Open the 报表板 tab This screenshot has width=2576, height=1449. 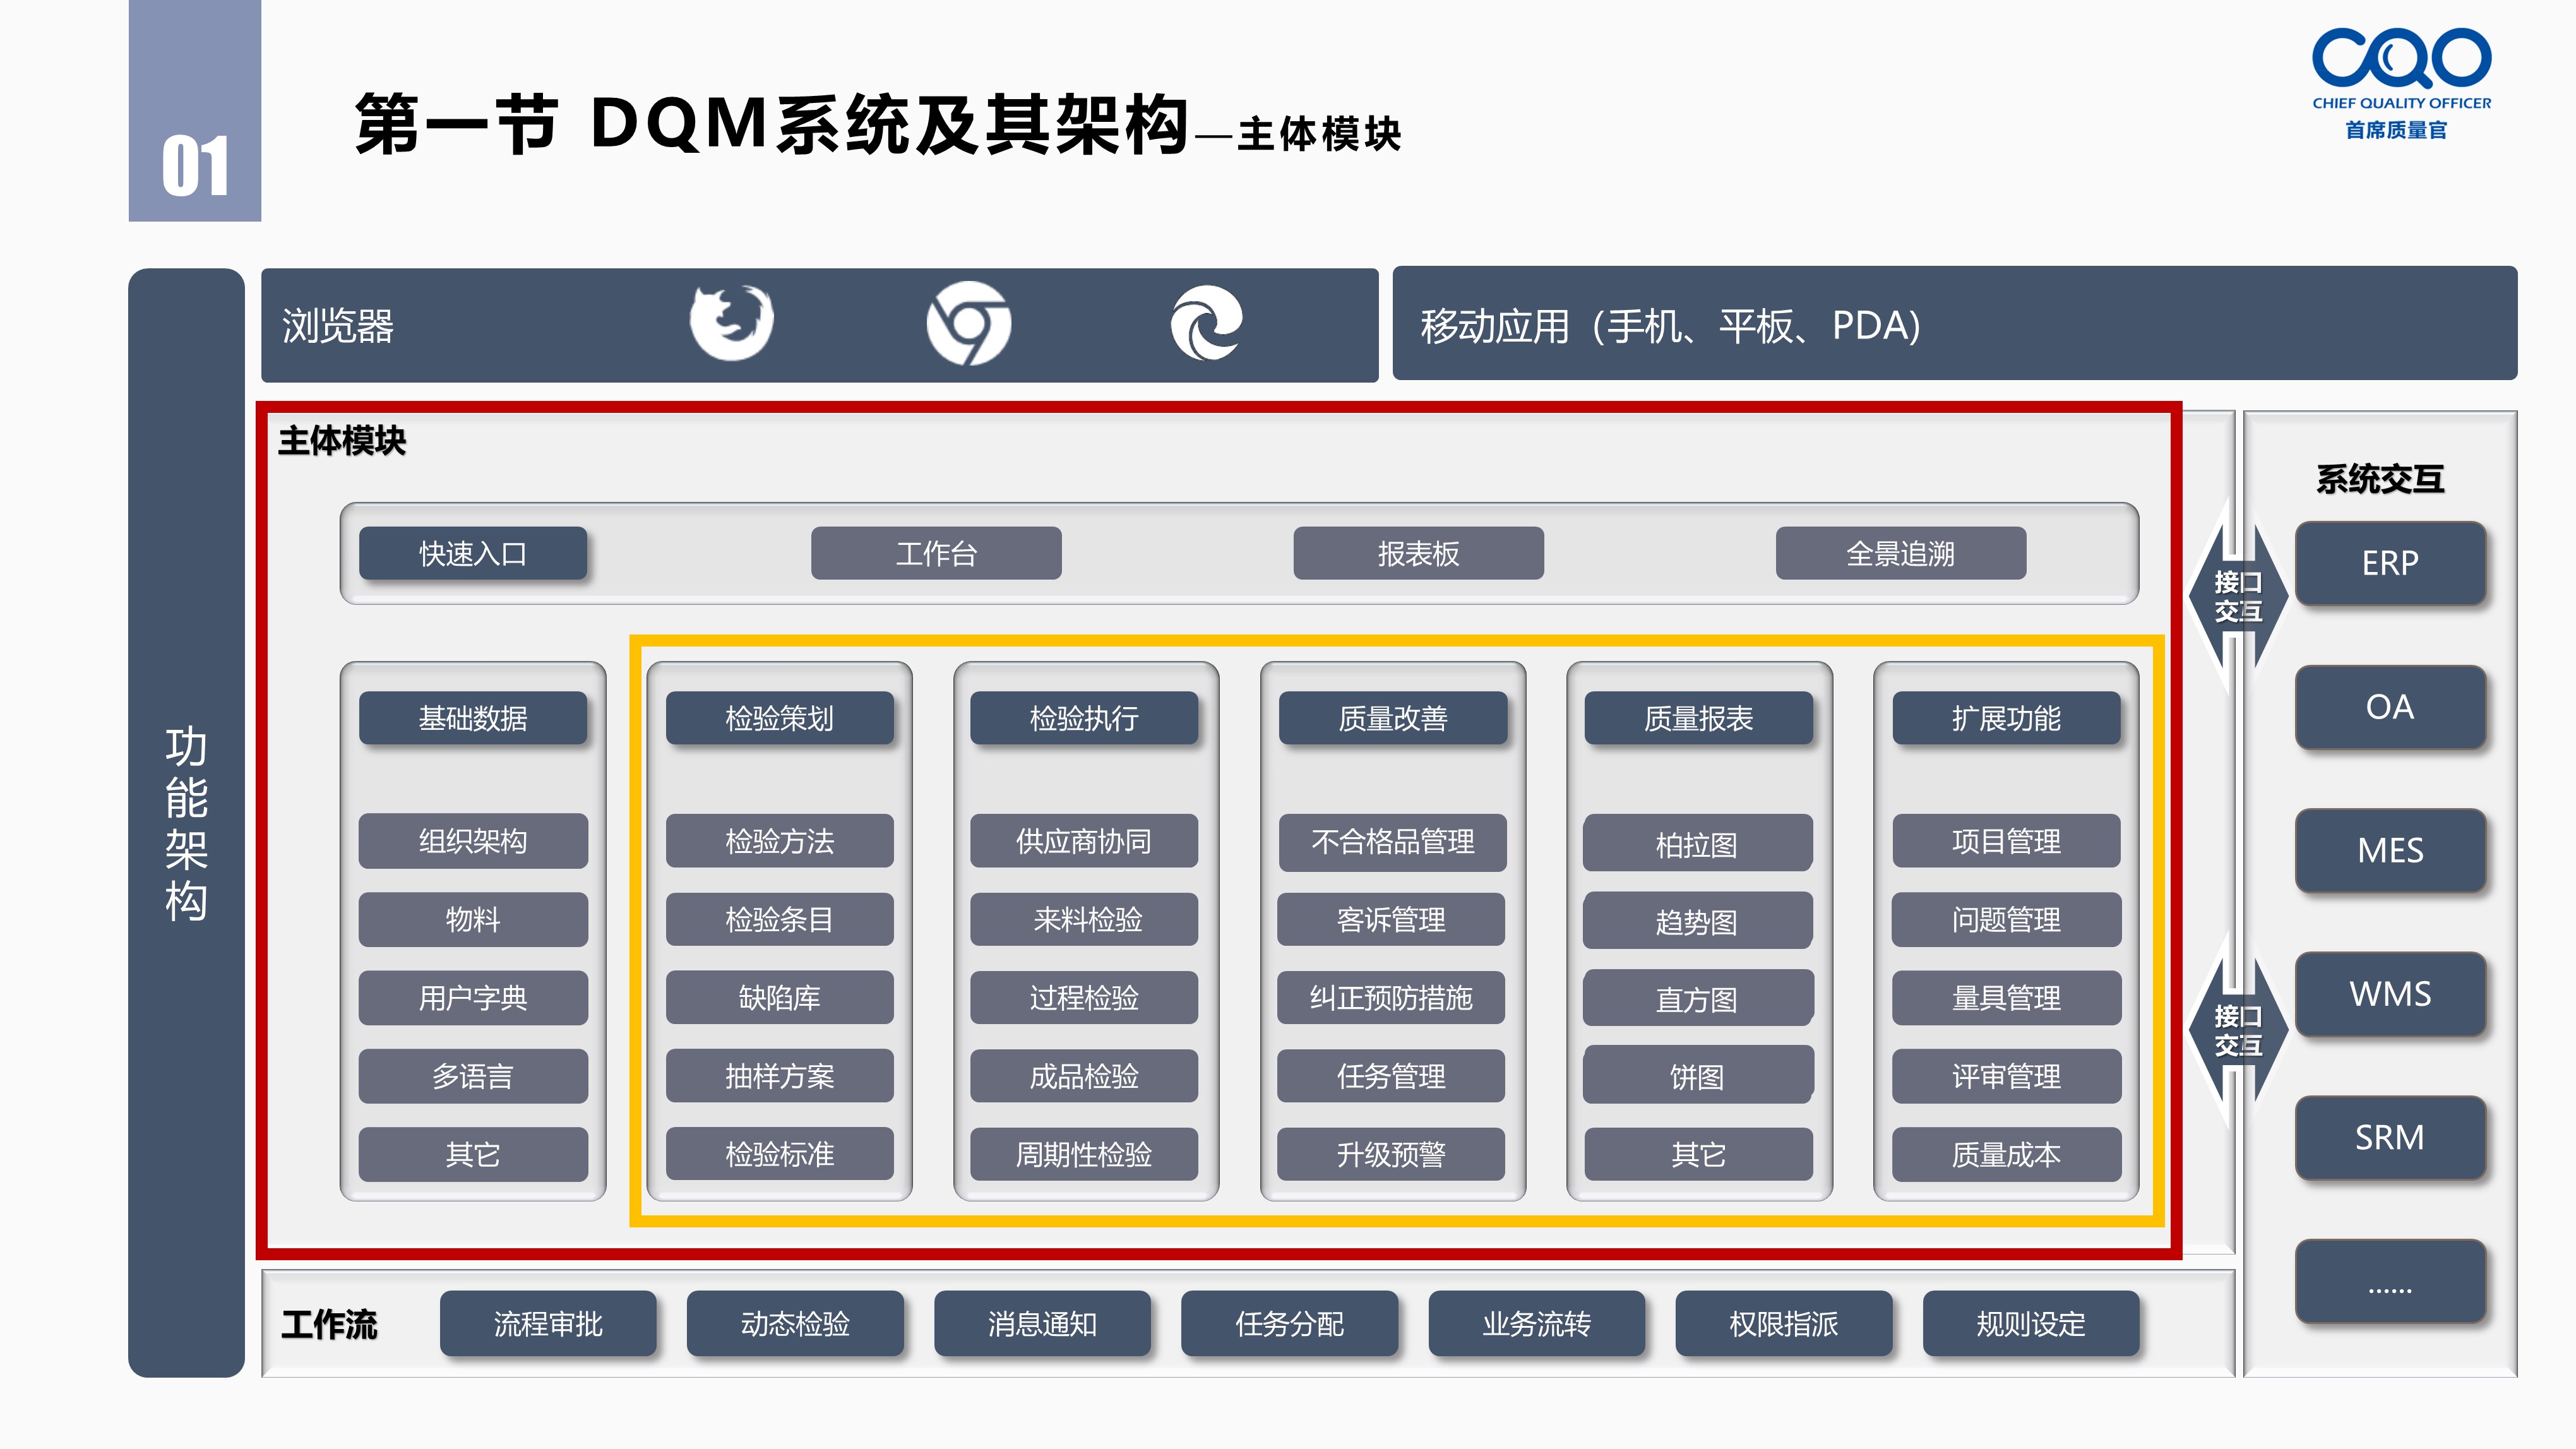point(1418,553)
